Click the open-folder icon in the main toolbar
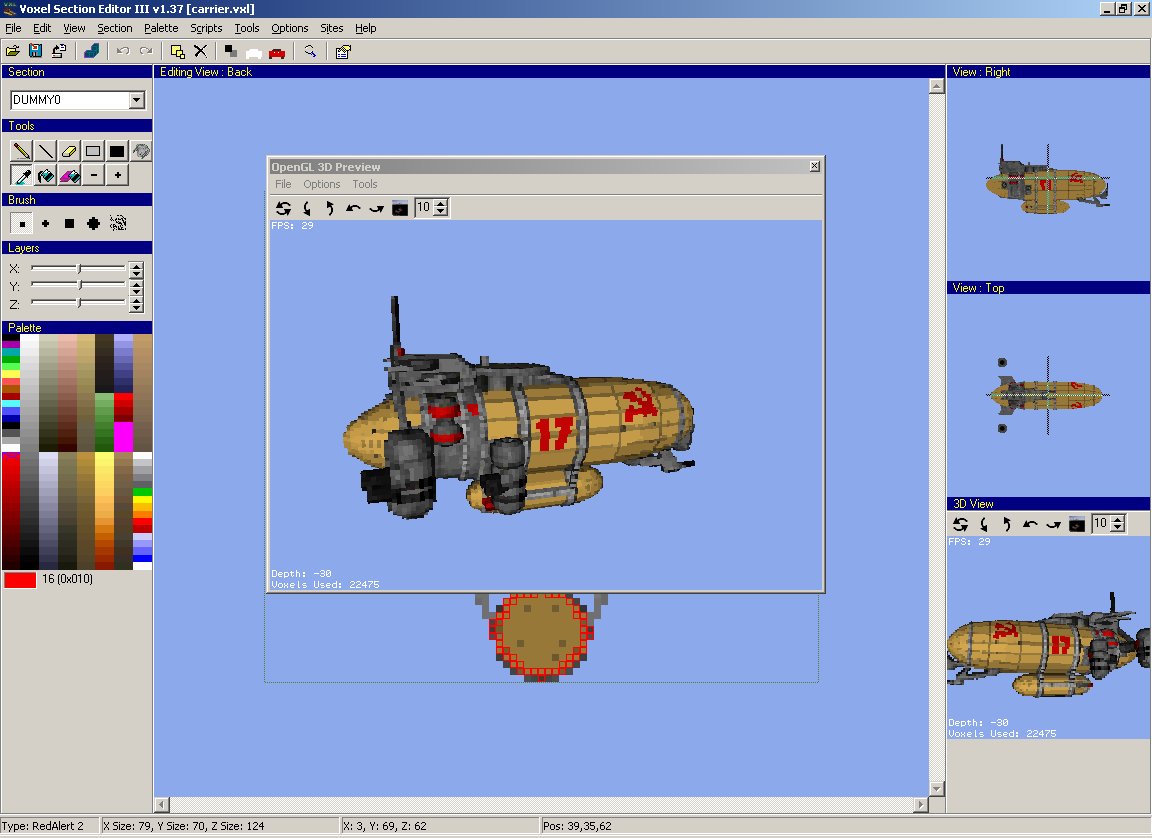Screen dimensions: 1152x838 12,51
